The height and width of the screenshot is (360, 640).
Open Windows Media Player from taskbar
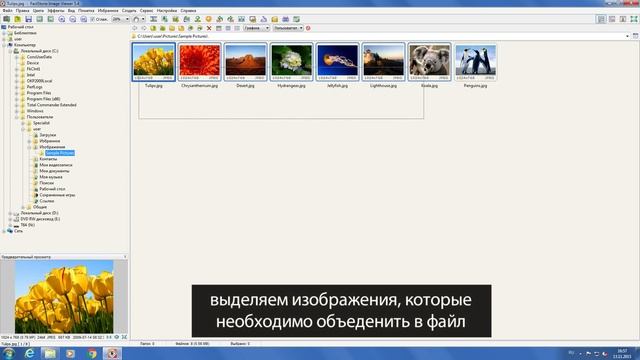click(71, 353)
